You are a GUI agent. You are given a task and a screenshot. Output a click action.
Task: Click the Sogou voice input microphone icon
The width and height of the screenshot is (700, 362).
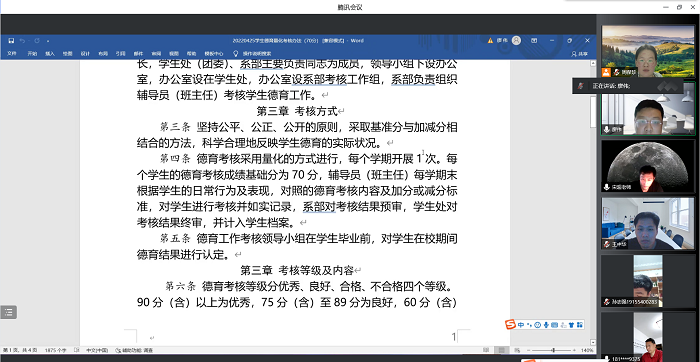[546, 325]
